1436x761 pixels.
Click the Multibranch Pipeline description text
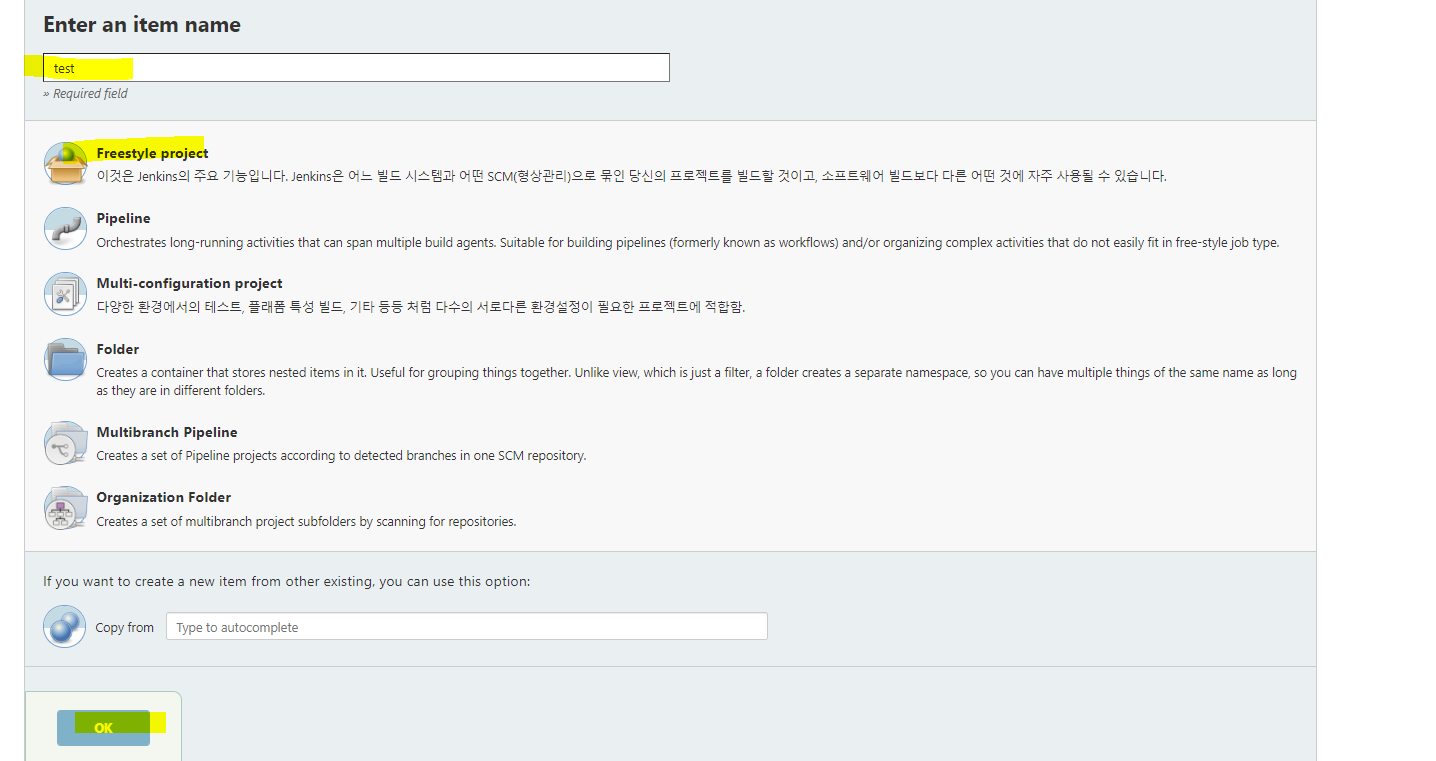(341, 456)
